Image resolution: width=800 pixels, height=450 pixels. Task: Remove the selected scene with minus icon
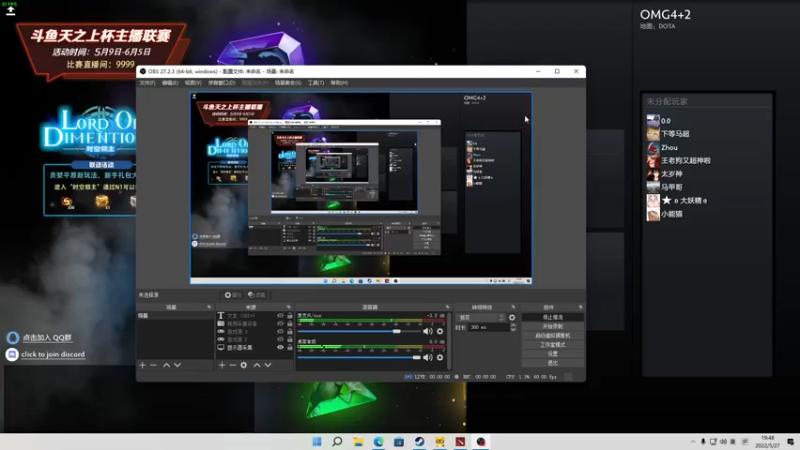click(153, 365)
